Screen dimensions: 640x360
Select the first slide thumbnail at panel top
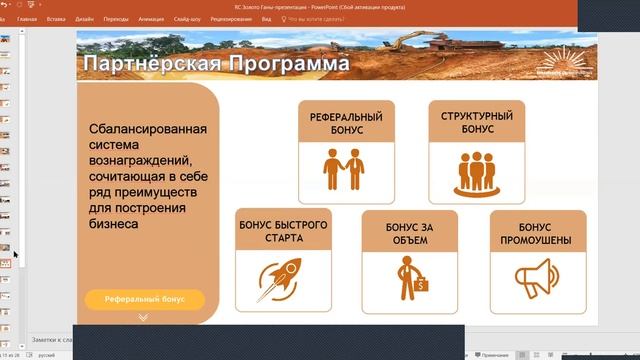pos(5,39)
